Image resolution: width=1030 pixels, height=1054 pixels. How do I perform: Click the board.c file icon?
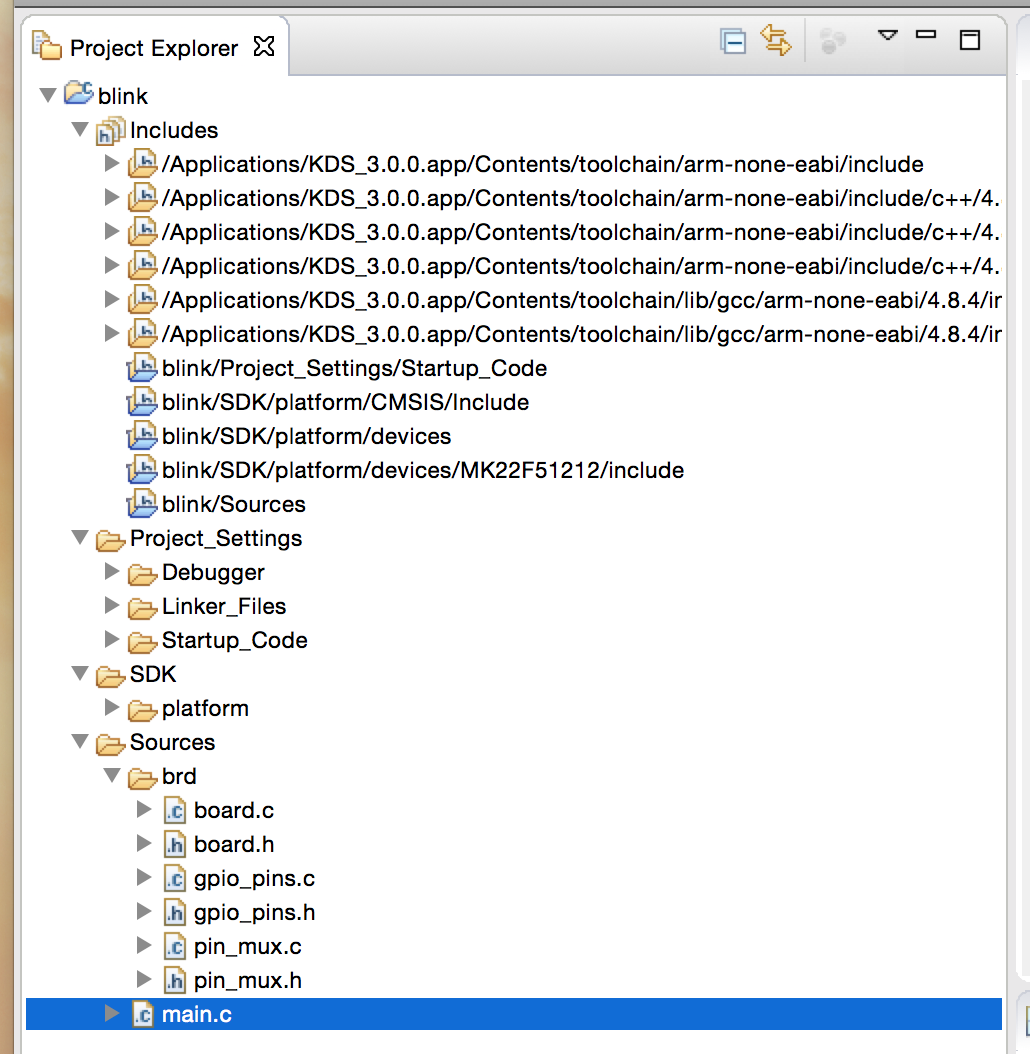tap(174, 811)
